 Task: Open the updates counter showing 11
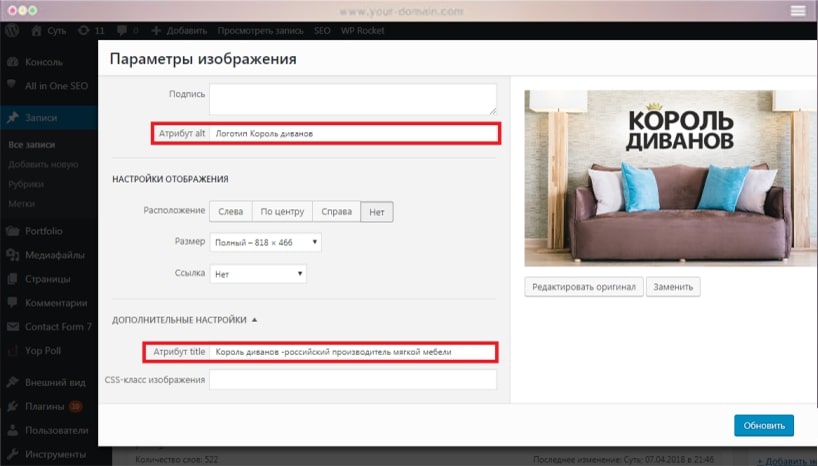(x=91, y=31)
